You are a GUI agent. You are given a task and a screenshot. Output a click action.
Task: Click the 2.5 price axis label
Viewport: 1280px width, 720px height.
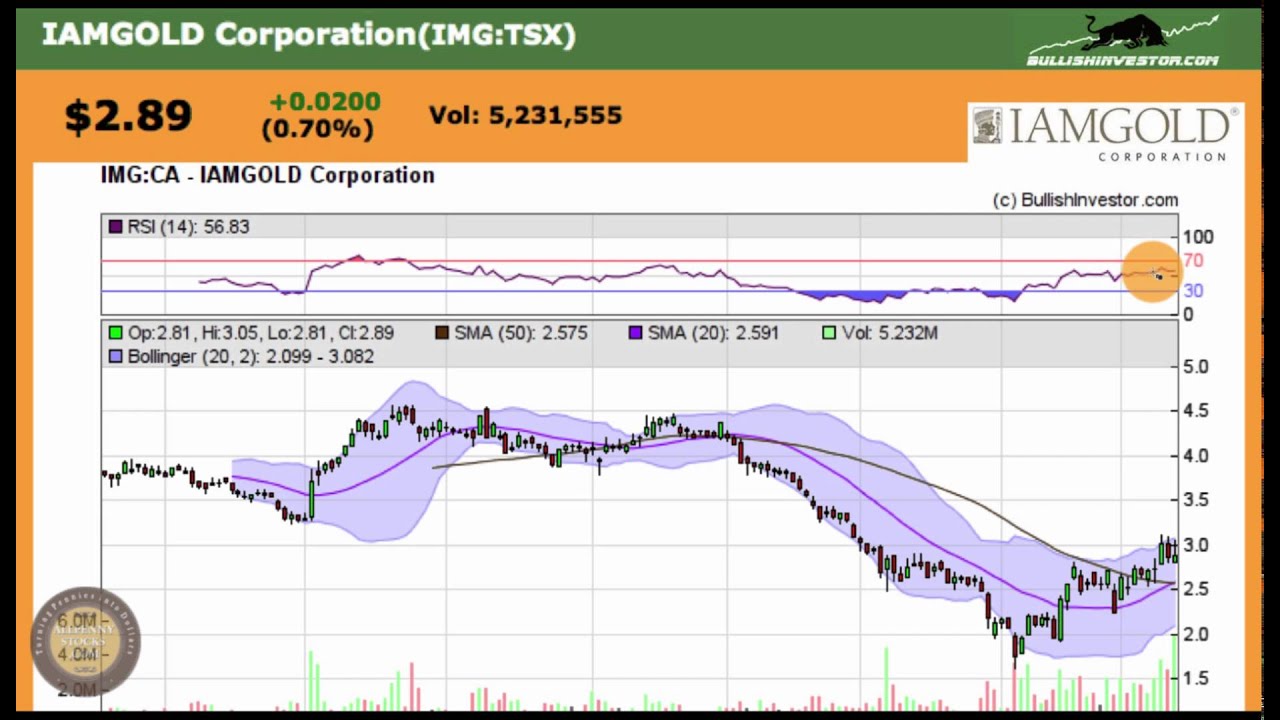click(x=1196, y=589)
